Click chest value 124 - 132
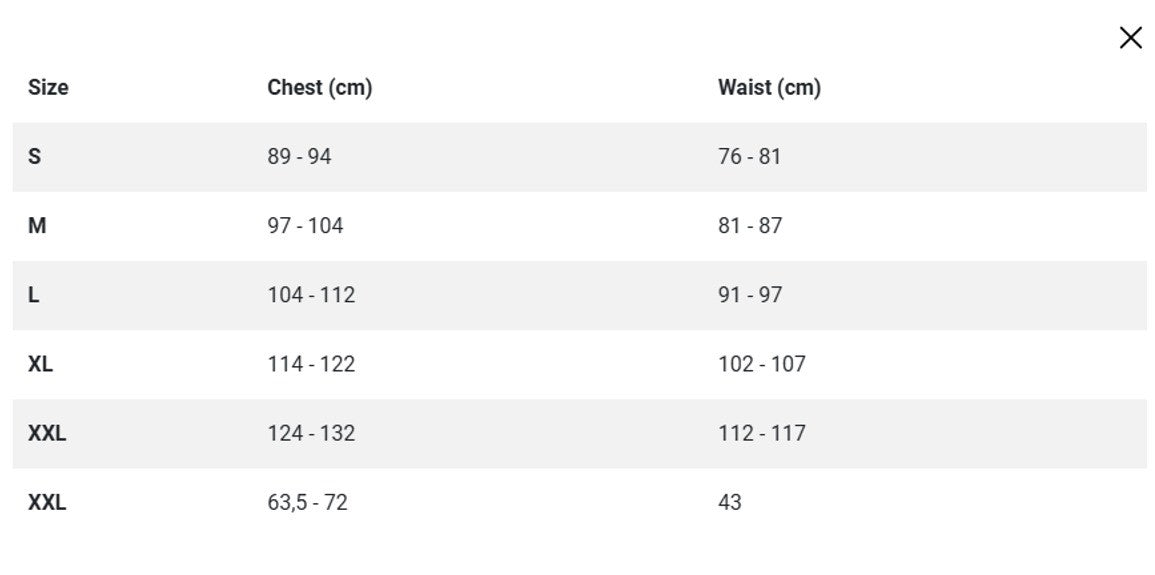Viewport: 1155px width, 575px height. [x=311, y=433]
